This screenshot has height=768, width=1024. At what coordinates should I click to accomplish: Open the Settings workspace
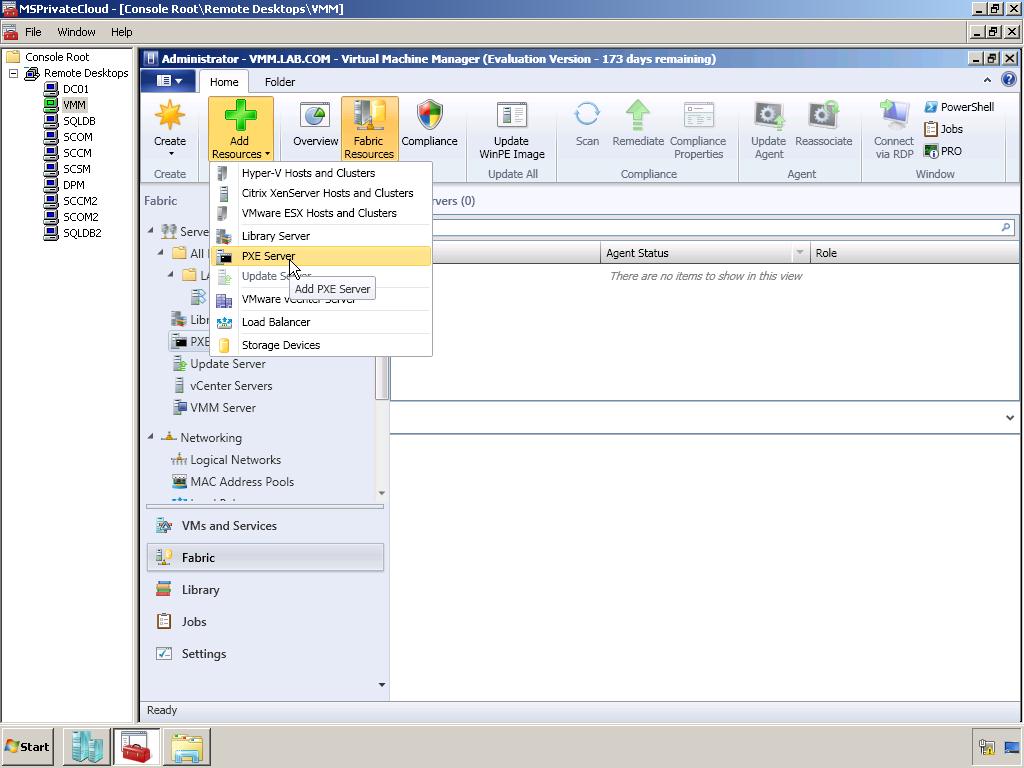click(x=265, y=654)
